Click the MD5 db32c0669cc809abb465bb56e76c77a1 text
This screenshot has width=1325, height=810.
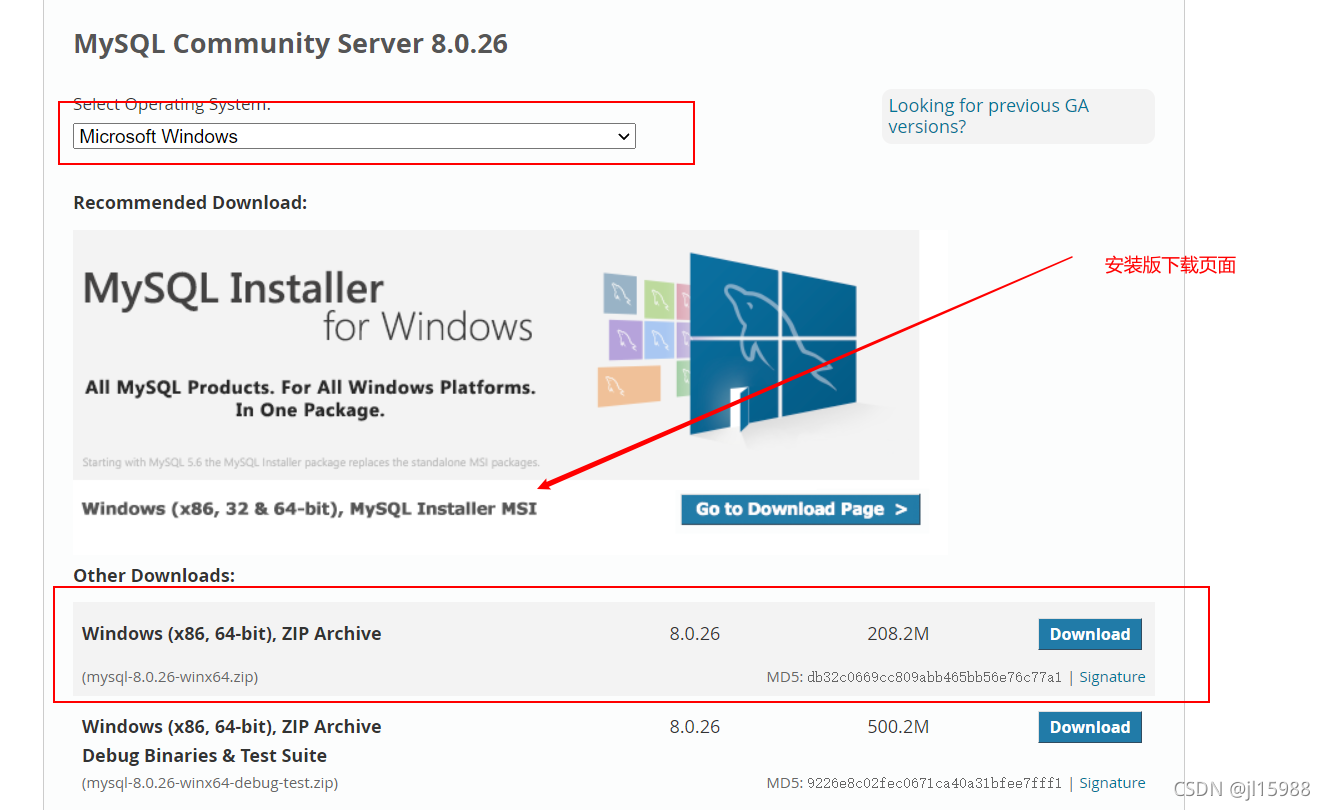click(x=914, y=677)
